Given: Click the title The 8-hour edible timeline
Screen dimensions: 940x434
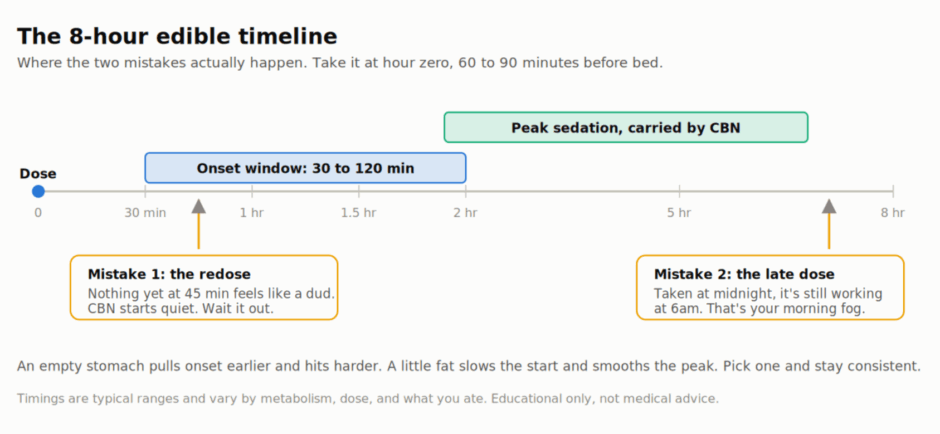Looking at the screenshot, I should tap(177, 37).
